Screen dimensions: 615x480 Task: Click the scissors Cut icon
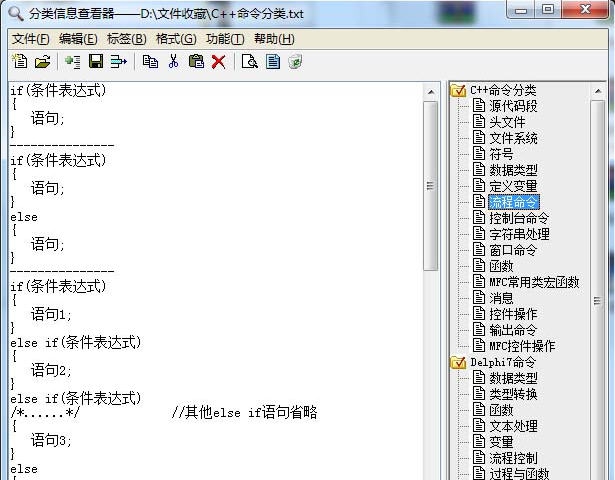click(x=173, y=62)
